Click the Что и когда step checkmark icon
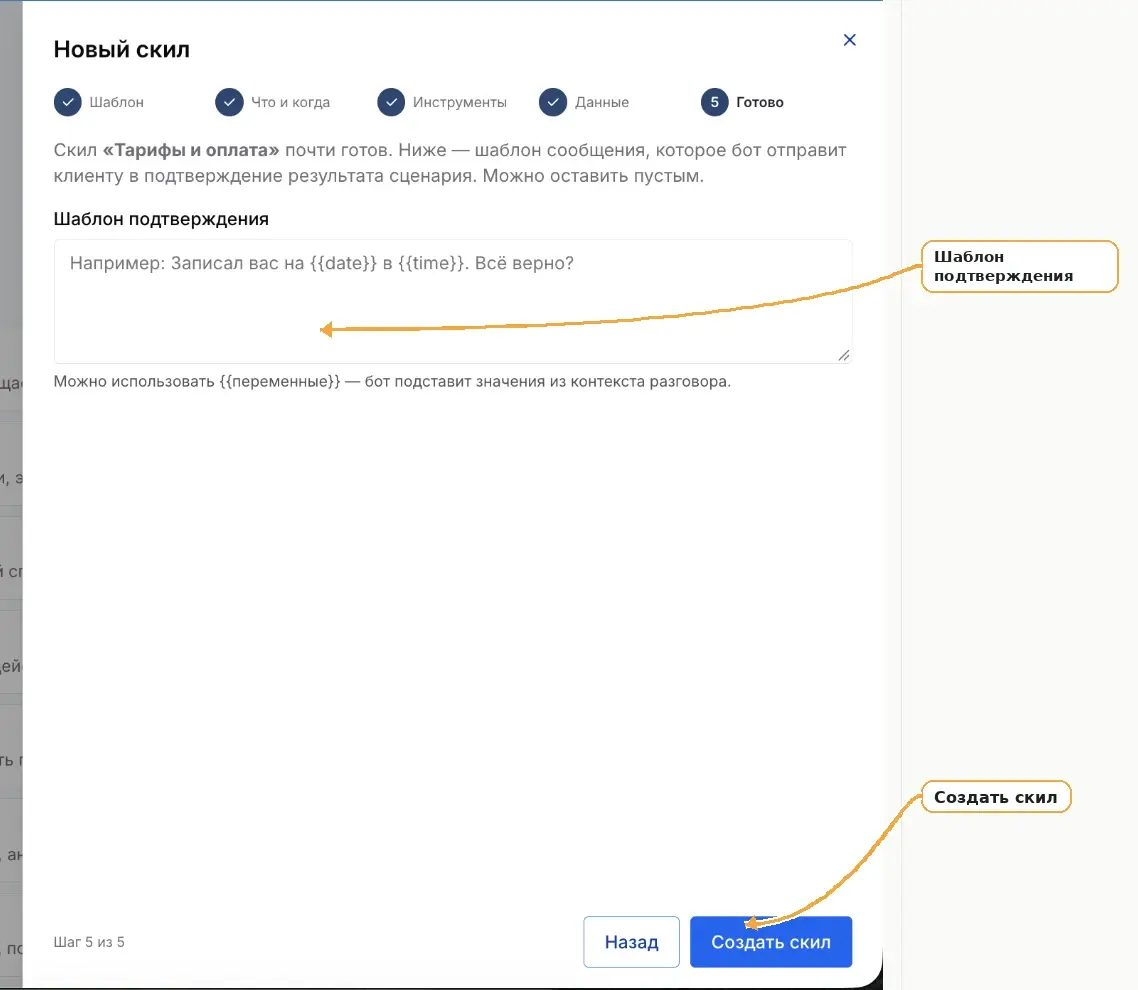Screen dimensions: 1138x990 point(229,102)
